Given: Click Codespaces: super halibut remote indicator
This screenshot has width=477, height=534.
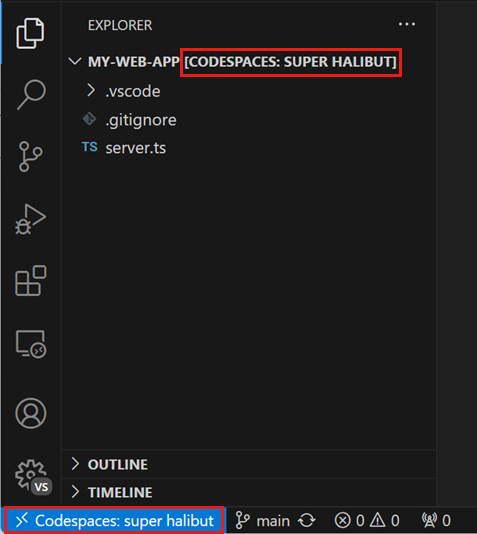Looking at the screenshot, I should (x=114, y=520).
